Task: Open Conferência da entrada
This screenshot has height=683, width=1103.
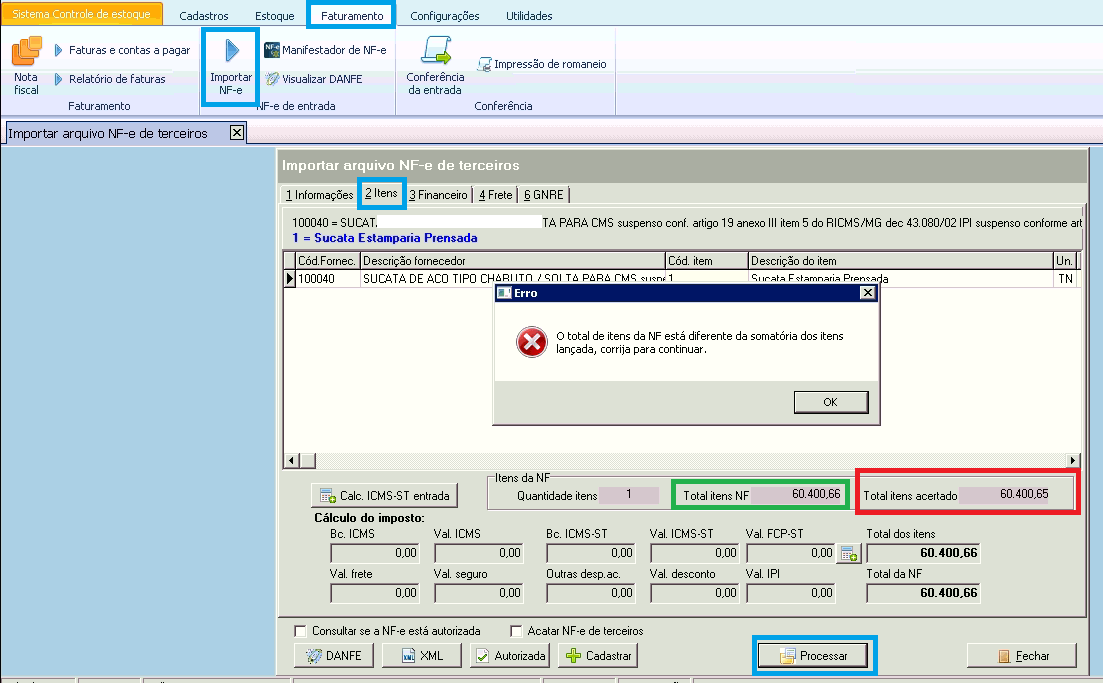Action: tap(435, 66)
